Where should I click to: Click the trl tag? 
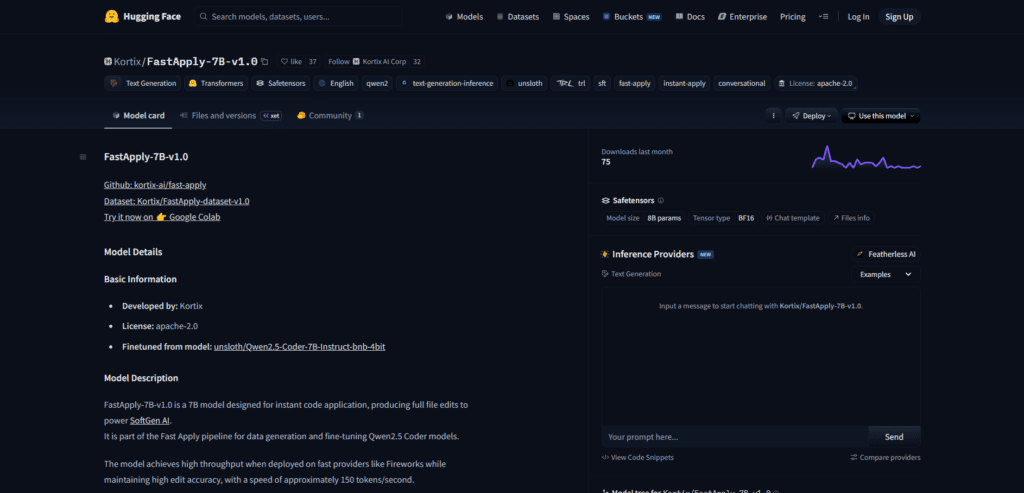[x=571, y=83]
